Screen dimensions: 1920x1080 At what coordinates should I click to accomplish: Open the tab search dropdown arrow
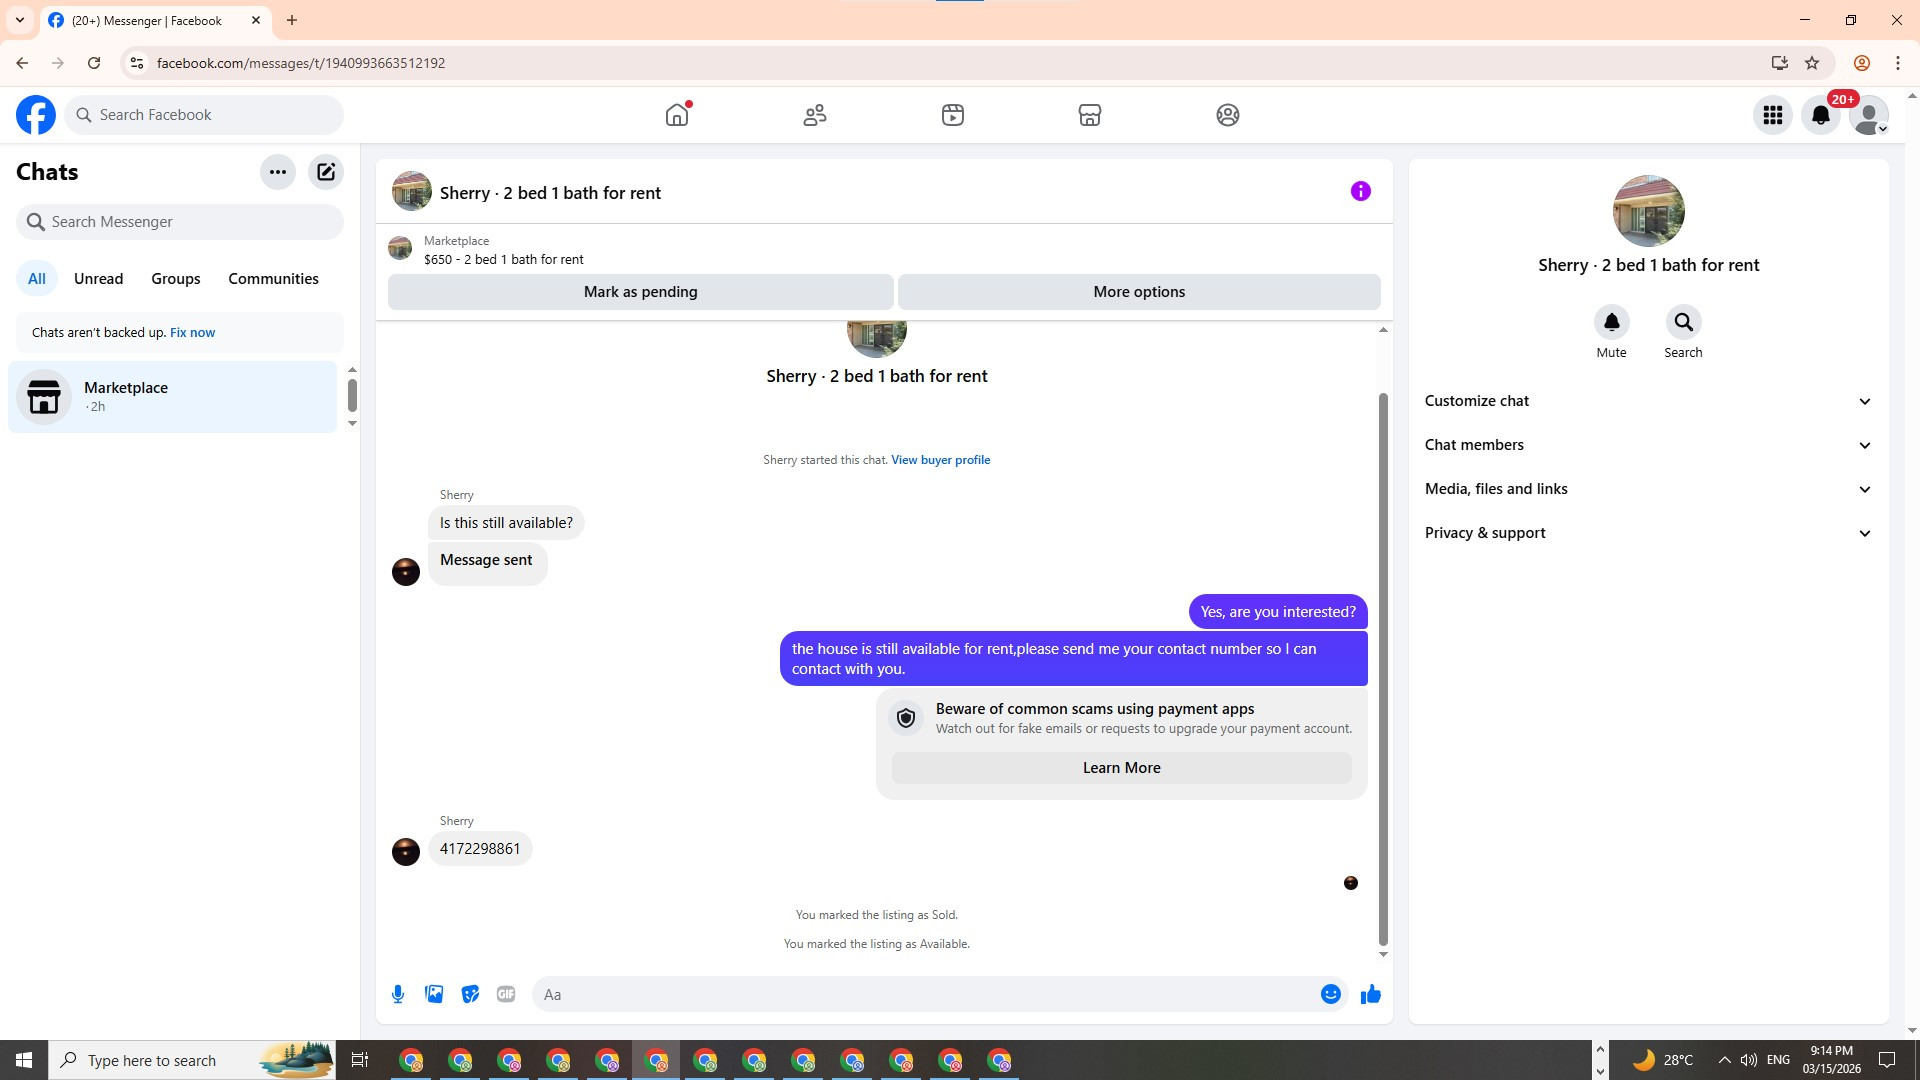click(x=20, y=20)
